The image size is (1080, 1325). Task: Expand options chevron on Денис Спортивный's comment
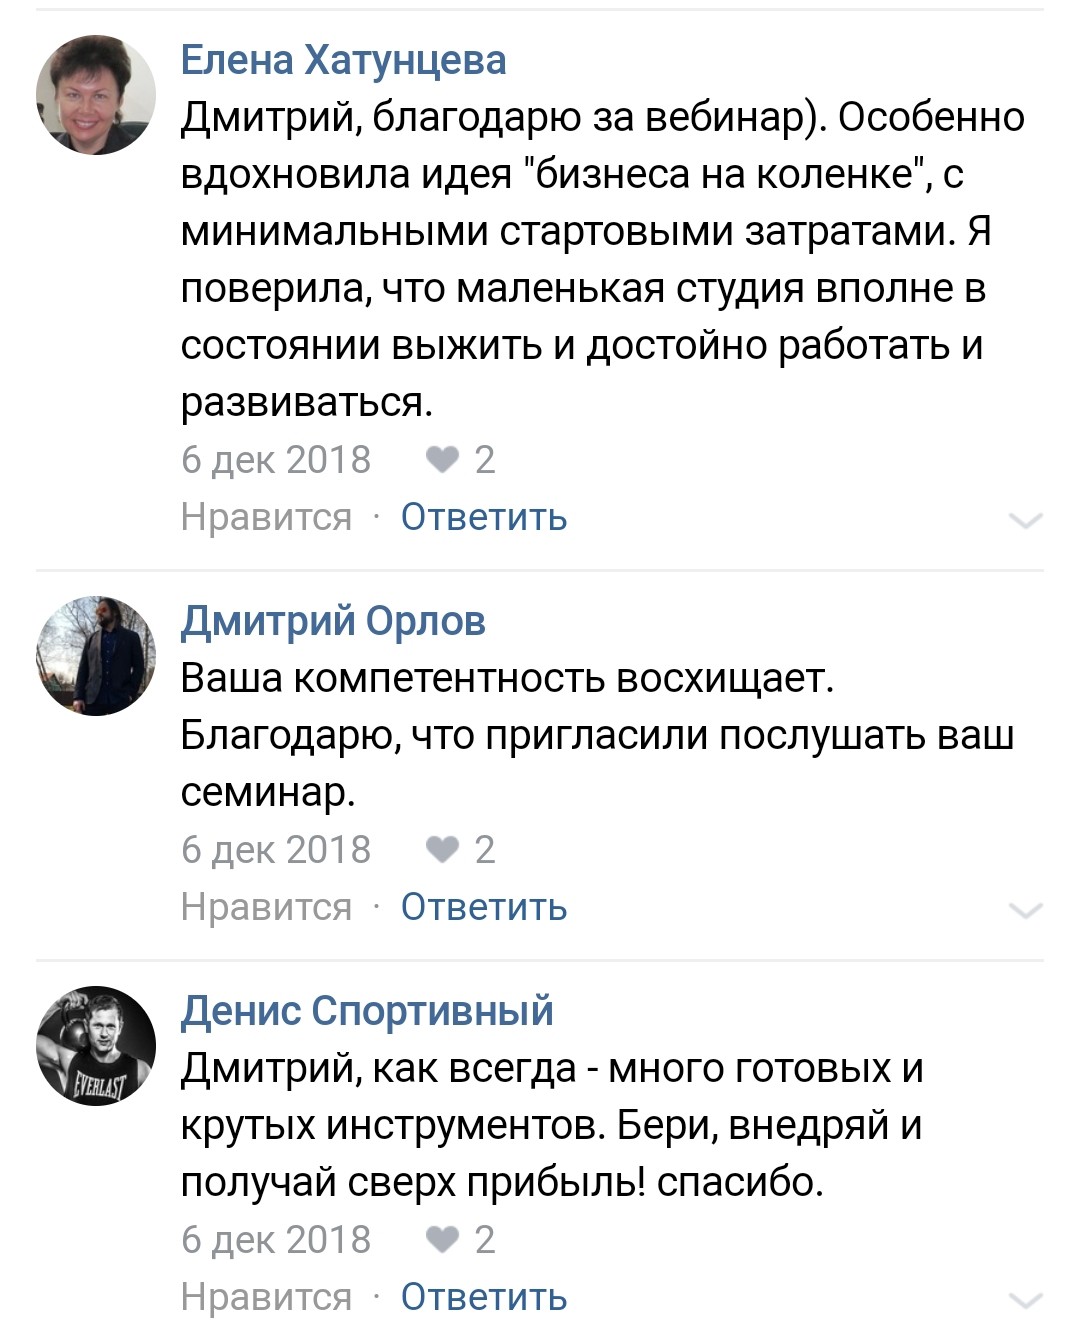[x=1026, y=1299]
